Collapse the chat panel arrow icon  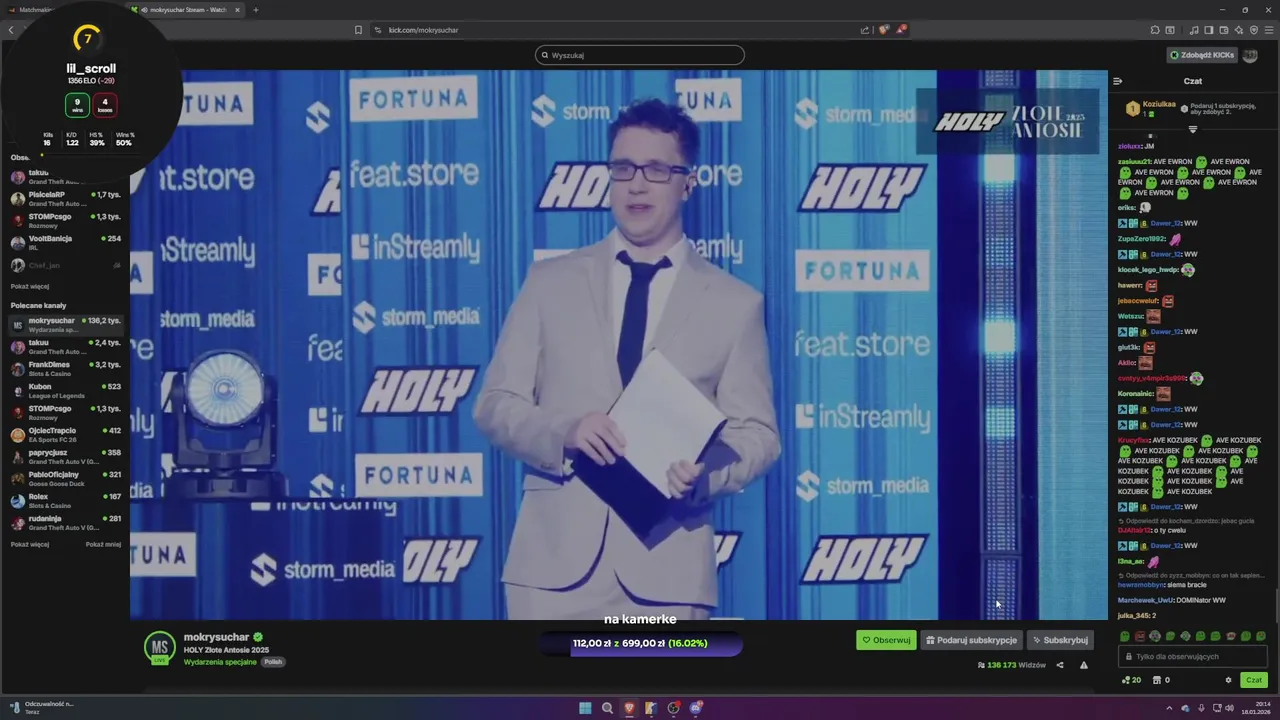coord(1117,81)
